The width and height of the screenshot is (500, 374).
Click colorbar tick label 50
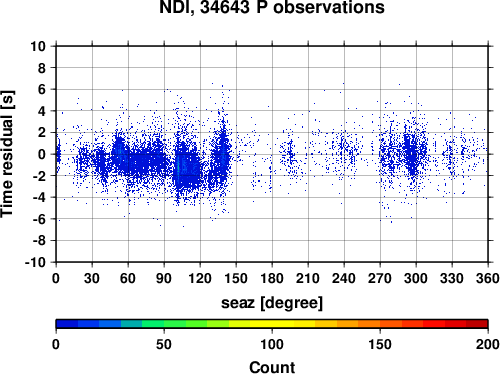coord(164,344)
